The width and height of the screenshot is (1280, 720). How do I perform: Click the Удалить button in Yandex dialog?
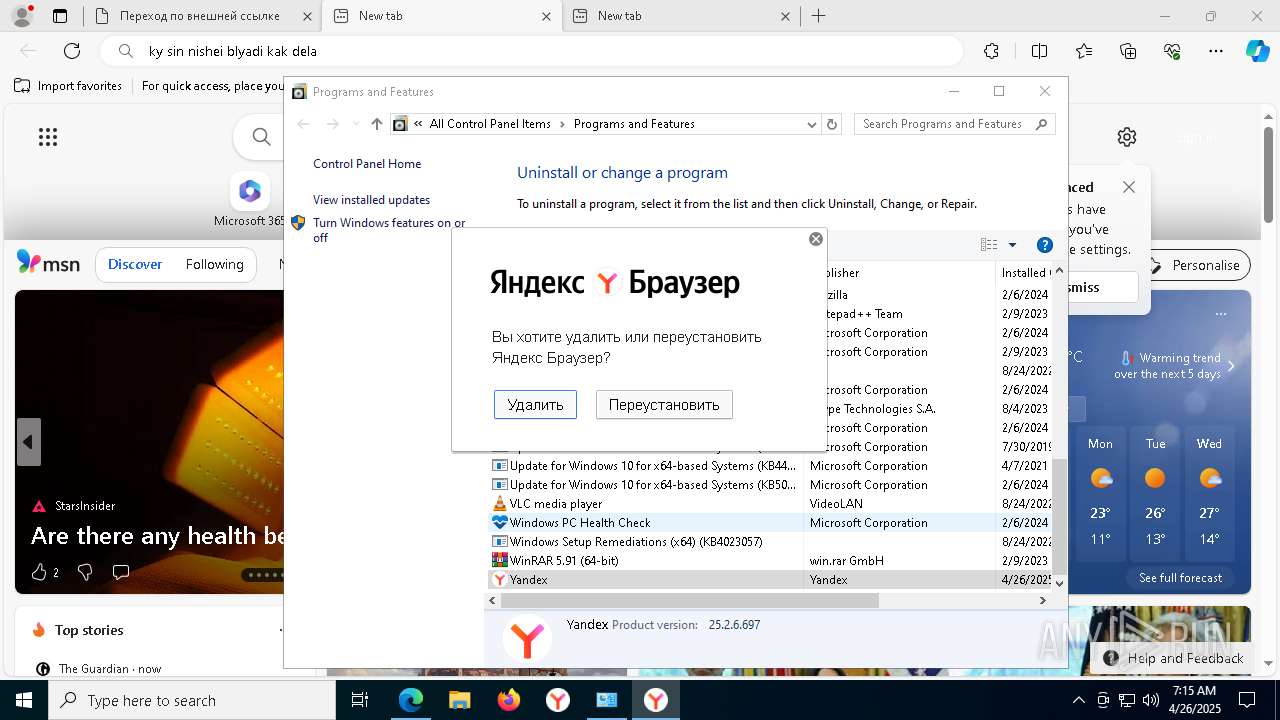tap(535, 404)
